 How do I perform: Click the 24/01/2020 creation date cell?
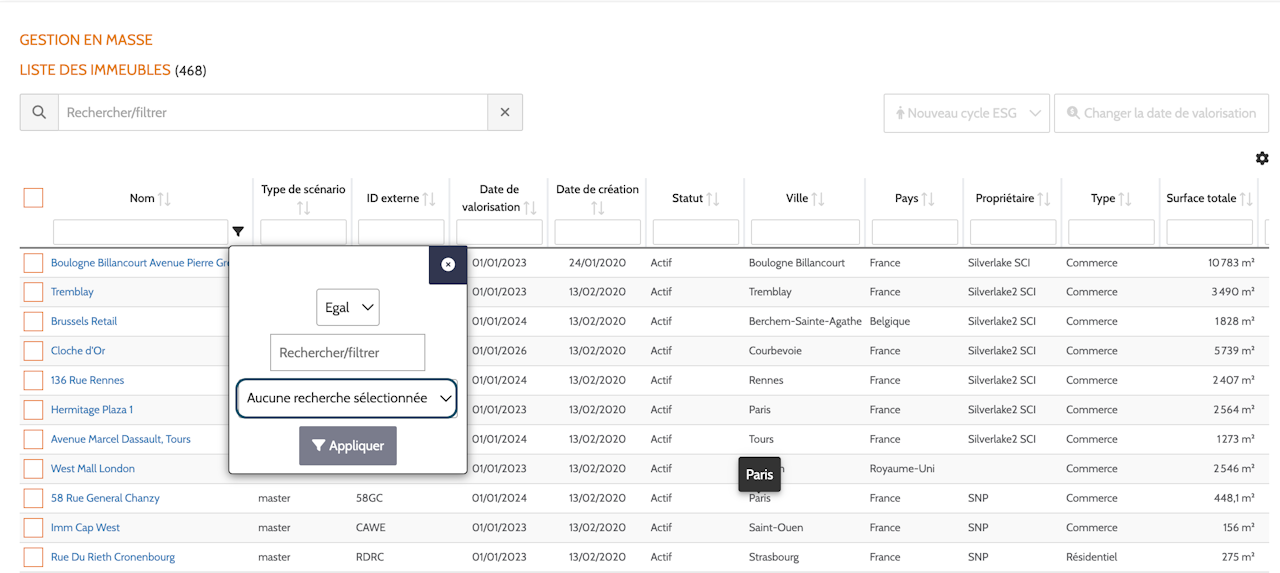597,263
